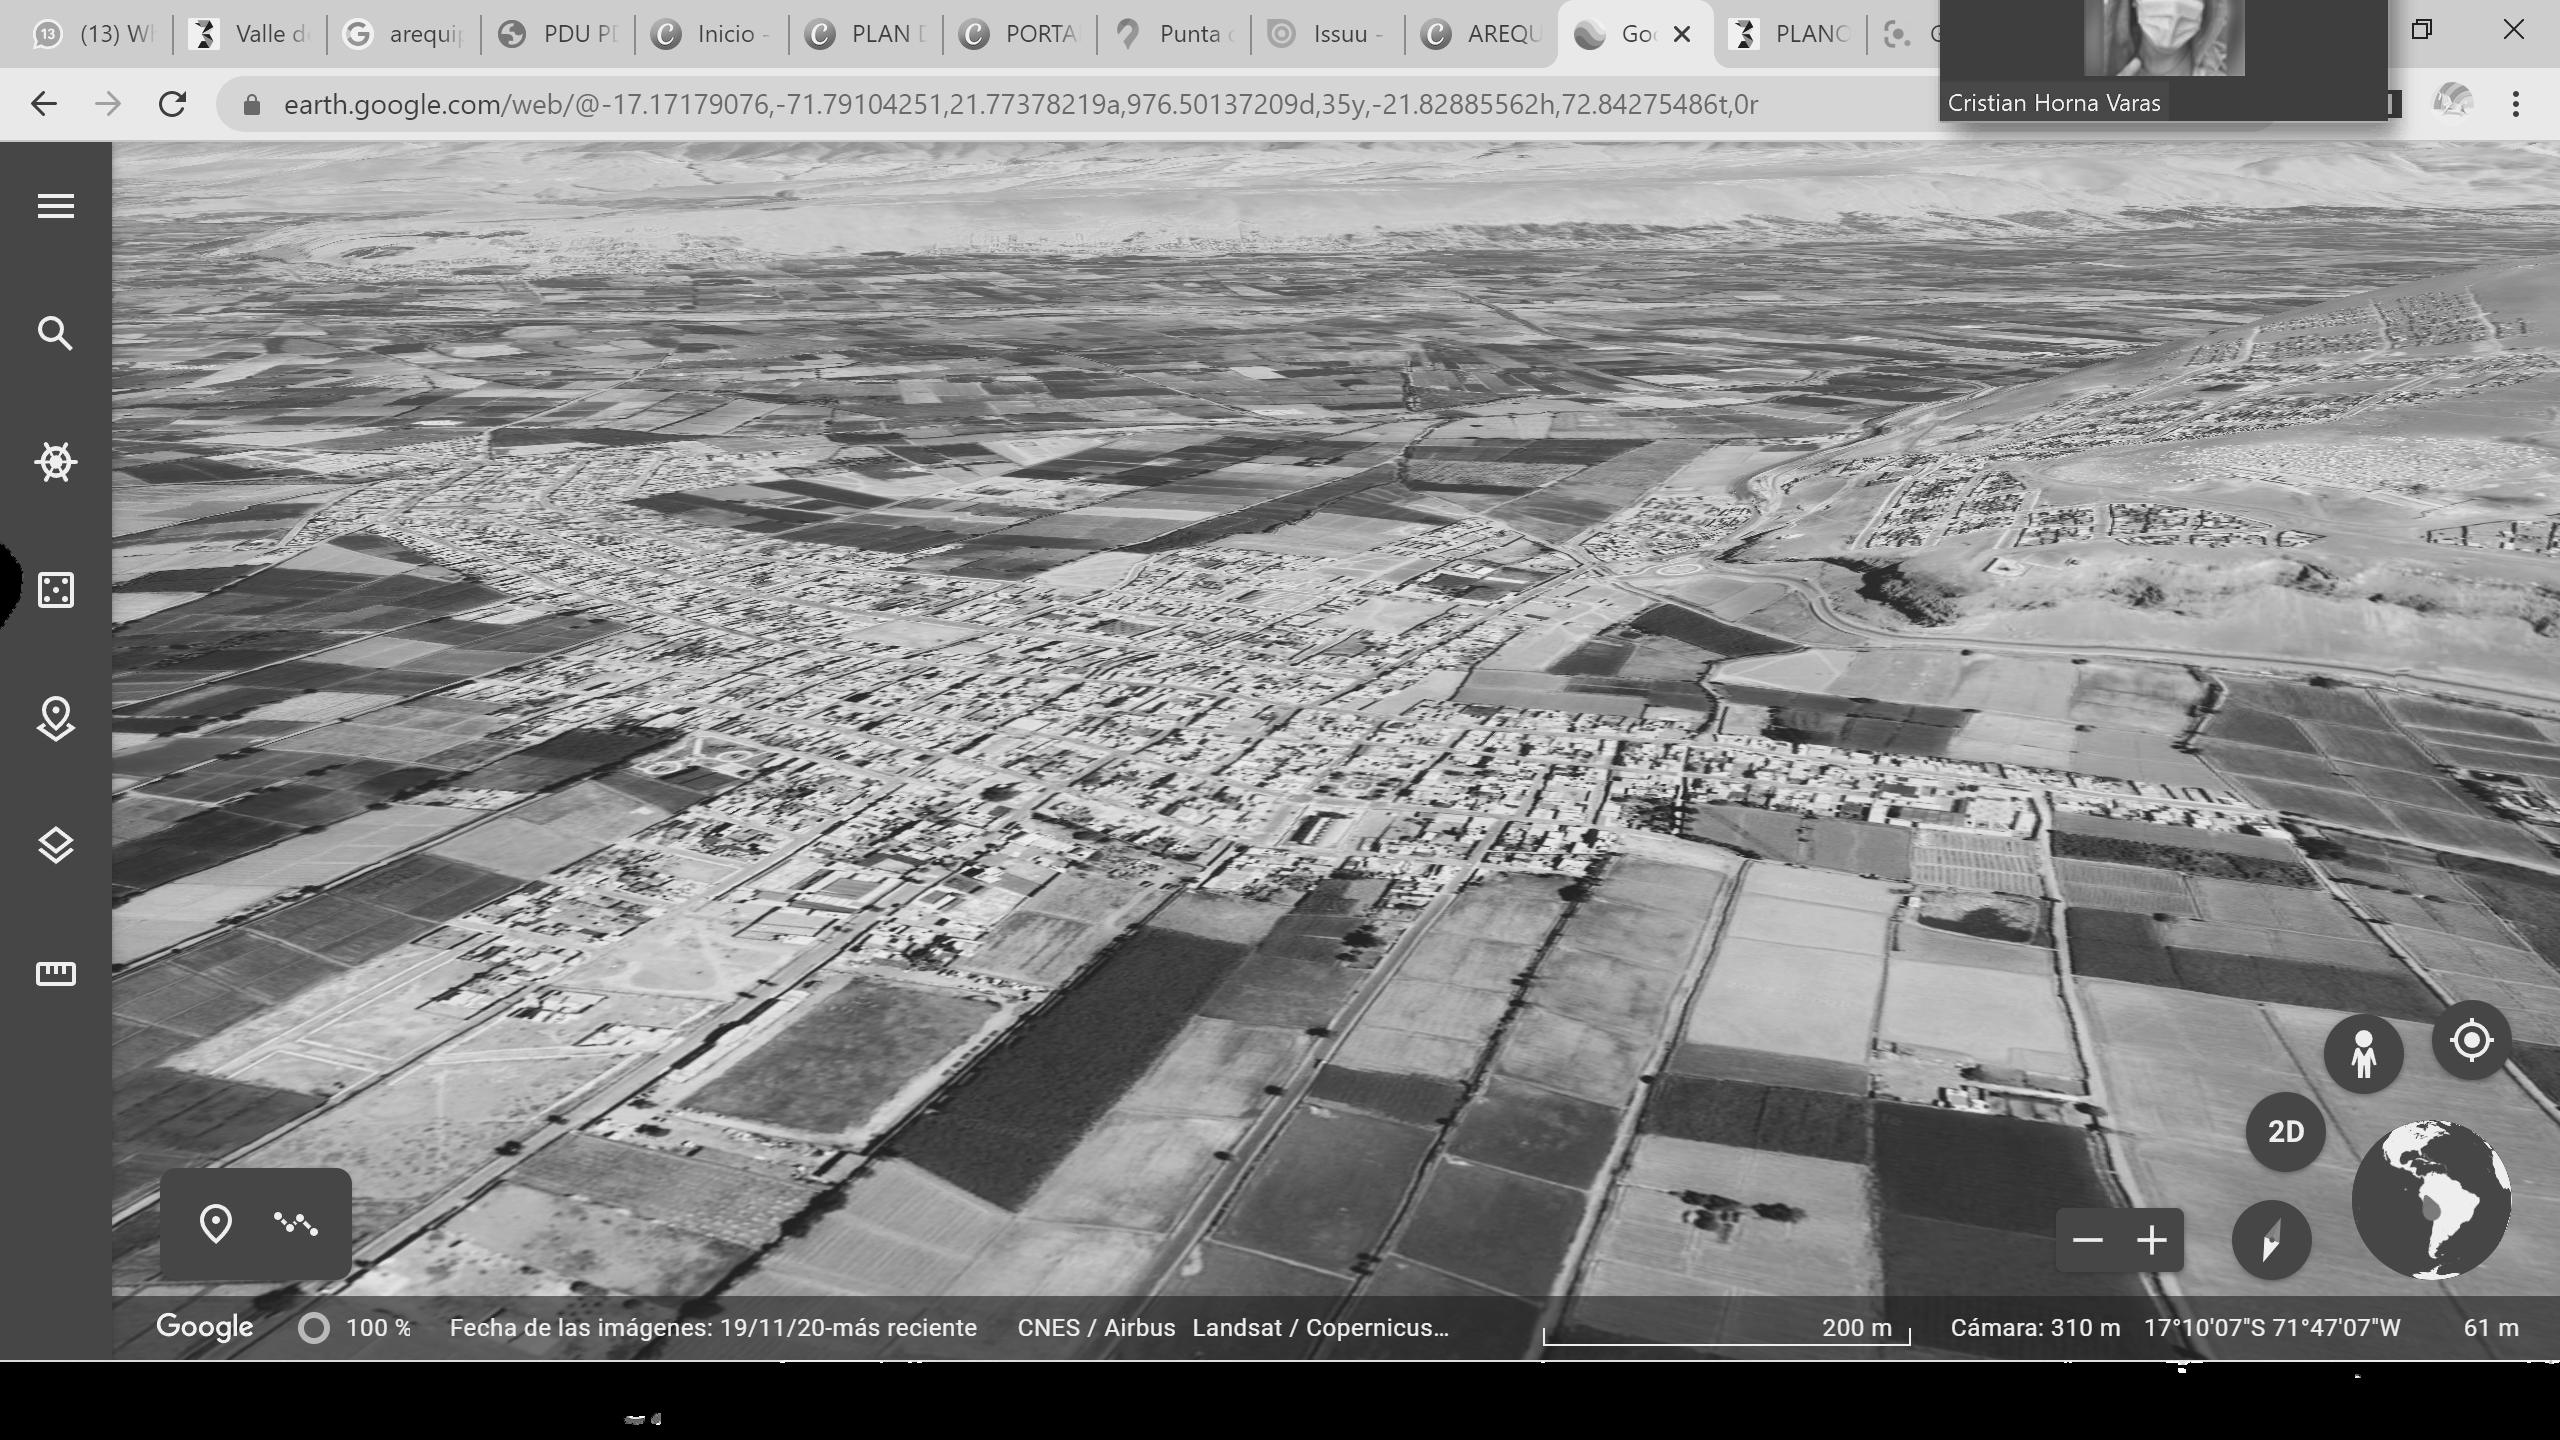Click the zoom out minus button
Screen dimensions: 2560x1440
pyautogui.click(x=2087, y=1240)
